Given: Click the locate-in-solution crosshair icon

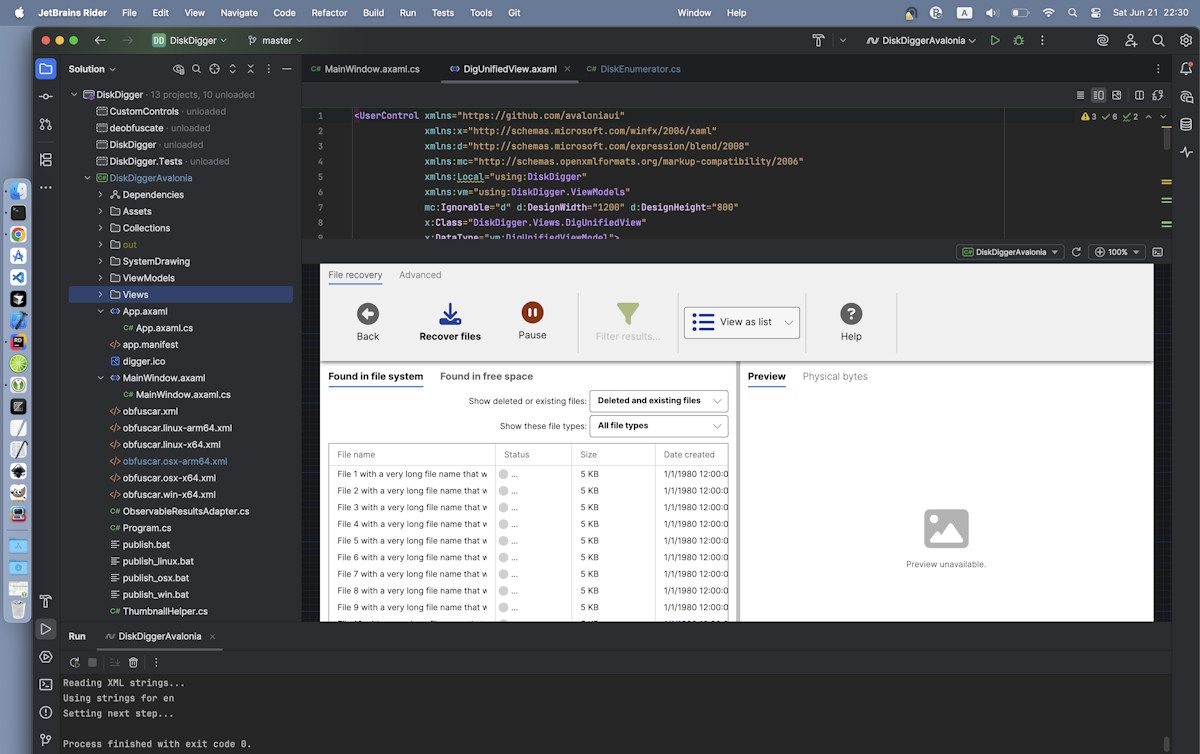Looking at the screenshot, I should [214, 69].
